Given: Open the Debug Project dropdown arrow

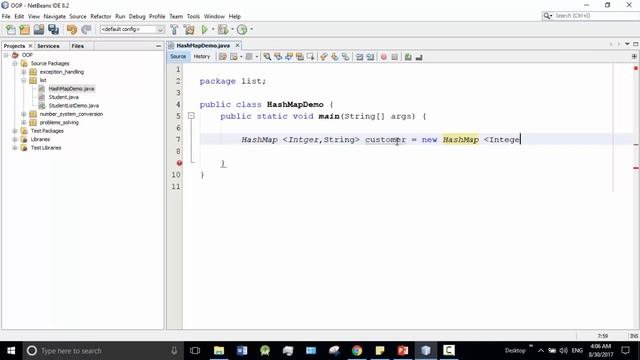Looking at the screenshot, I should tap(232, 29).
